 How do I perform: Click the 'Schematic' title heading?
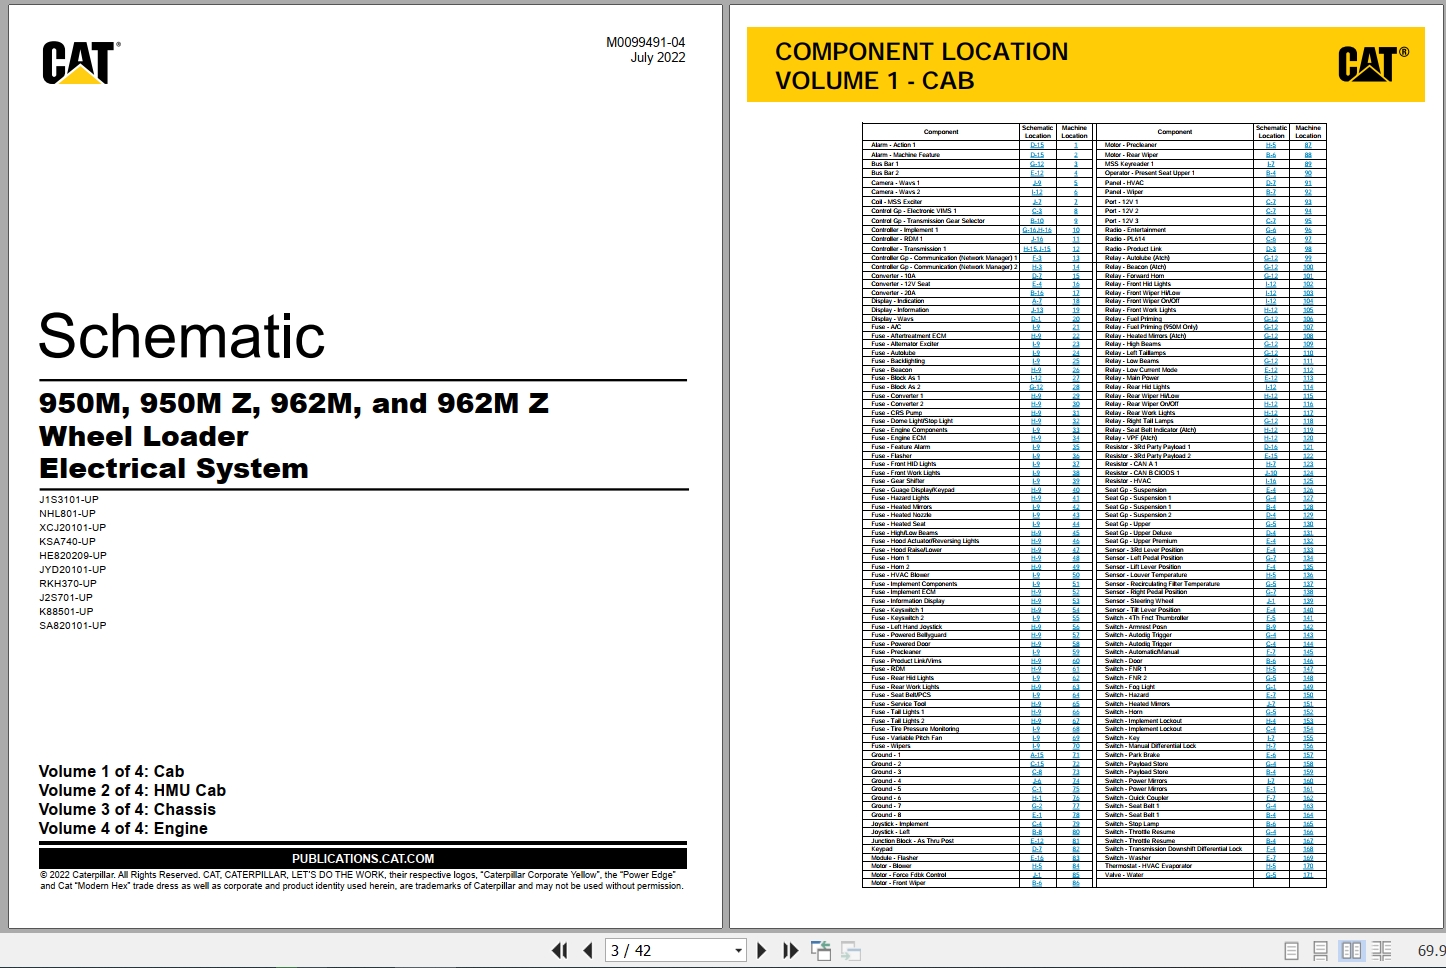[182, 336]
